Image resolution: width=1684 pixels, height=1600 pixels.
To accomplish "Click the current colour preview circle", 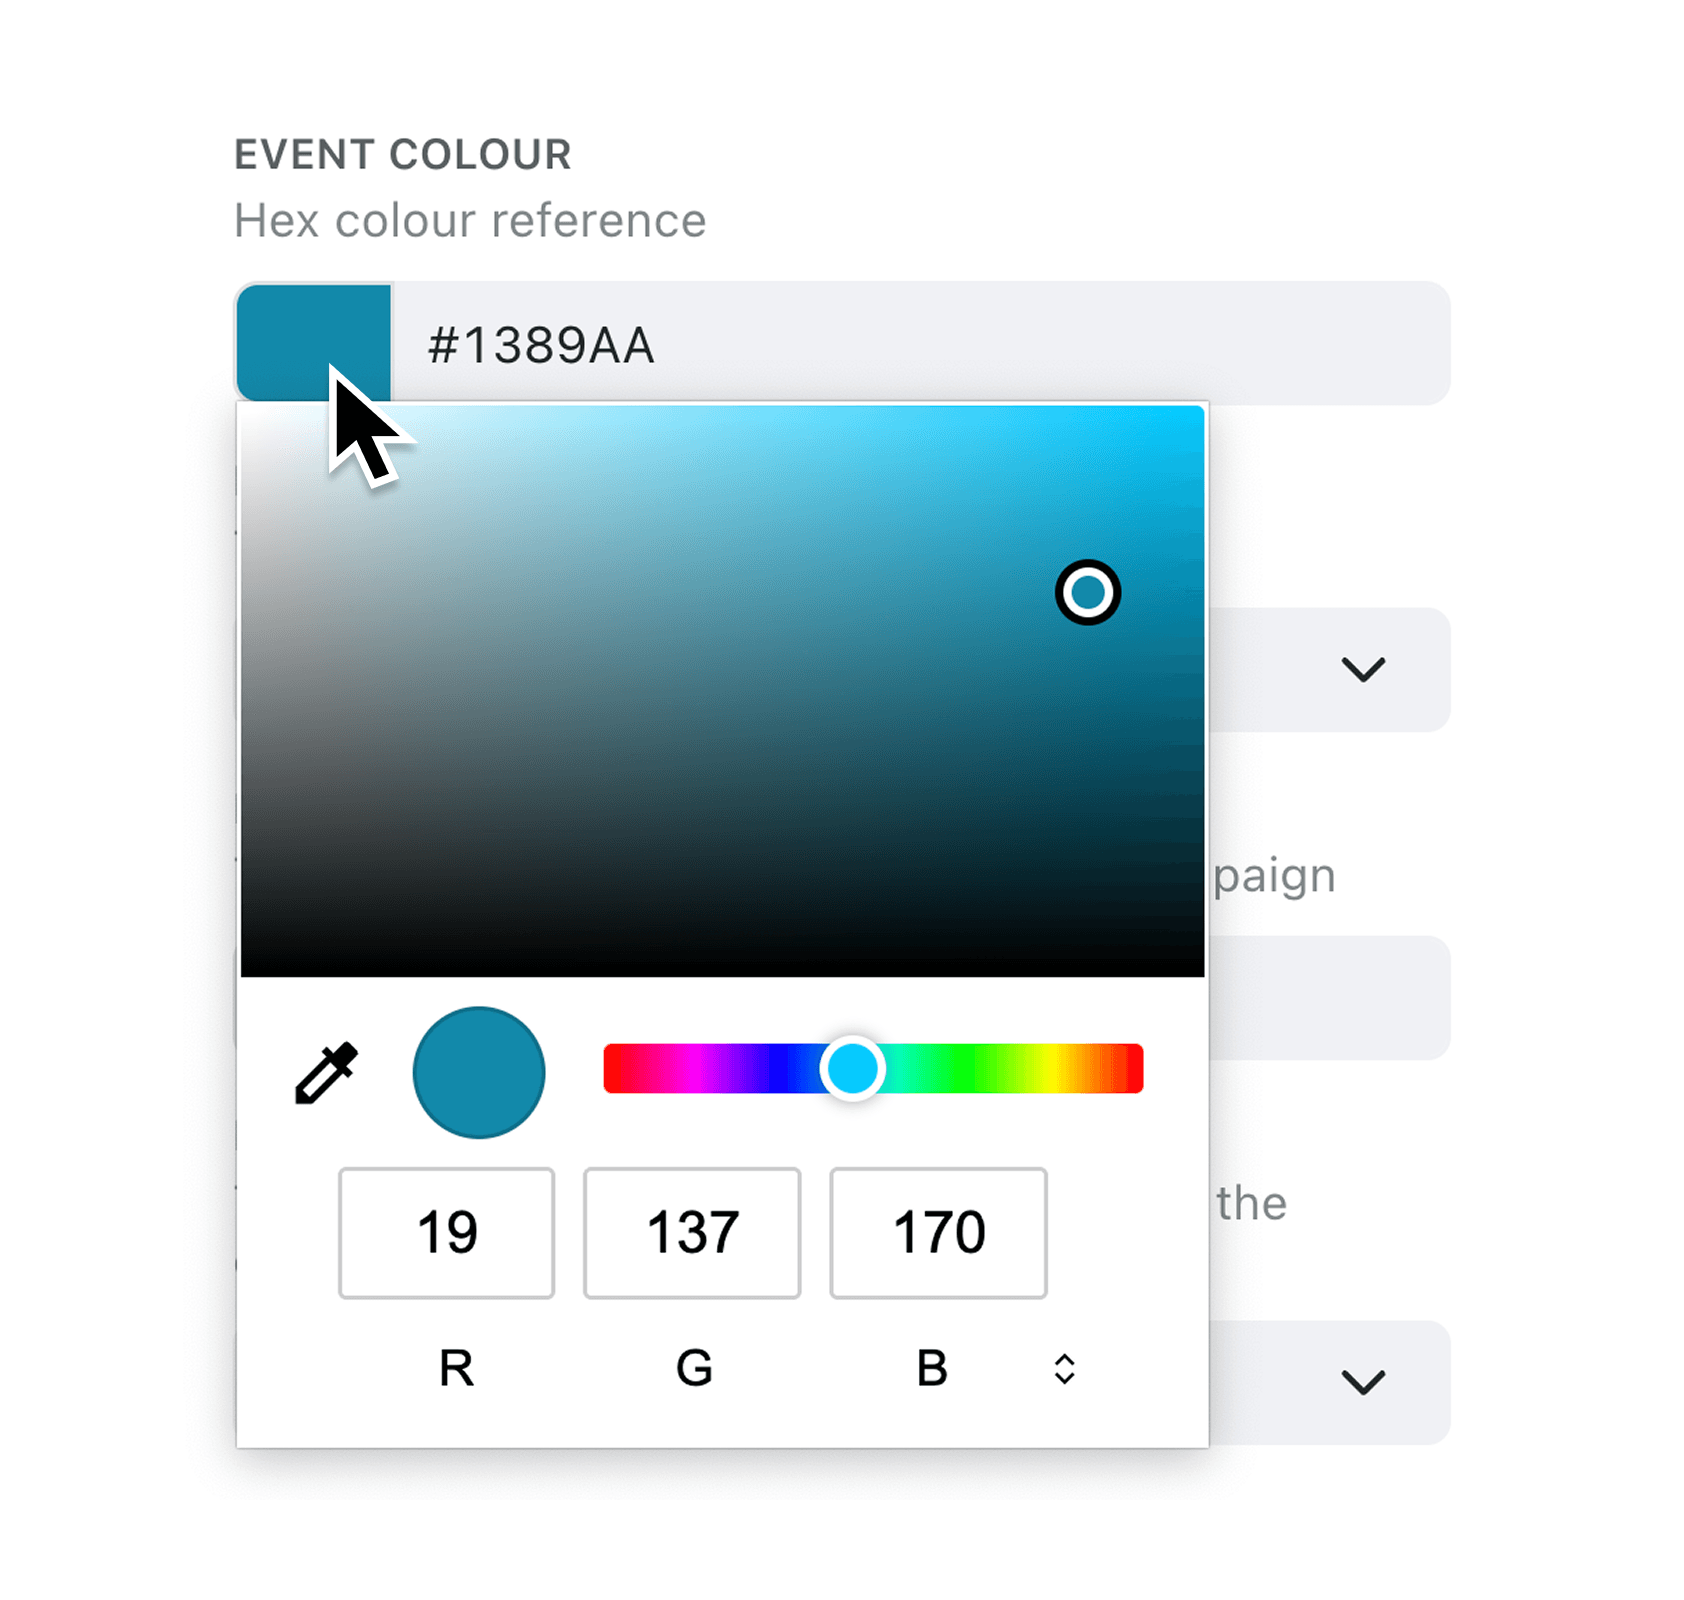I will [479, 1073].
